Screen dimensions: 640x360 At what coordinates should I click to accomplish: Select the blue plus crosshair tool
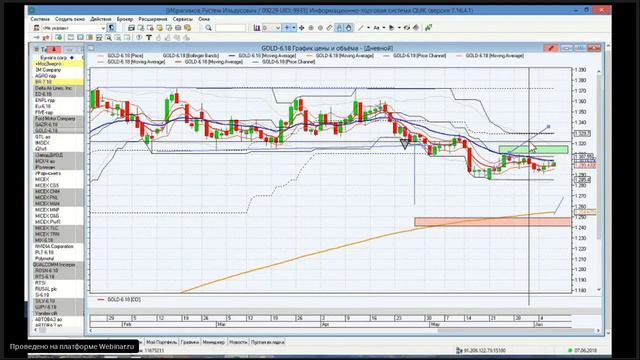(x=287, y=28)
